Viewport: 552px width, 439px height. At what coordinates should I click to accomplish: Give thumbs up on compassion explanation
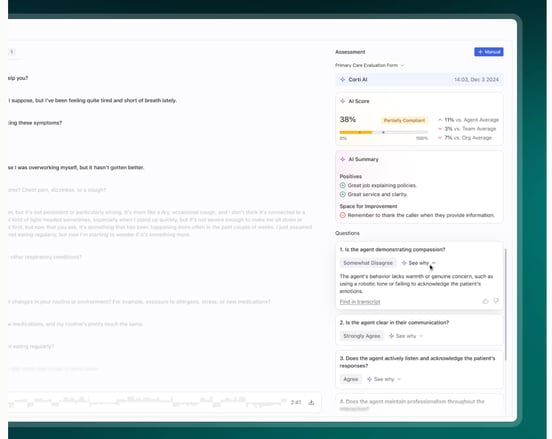[485, 301]
